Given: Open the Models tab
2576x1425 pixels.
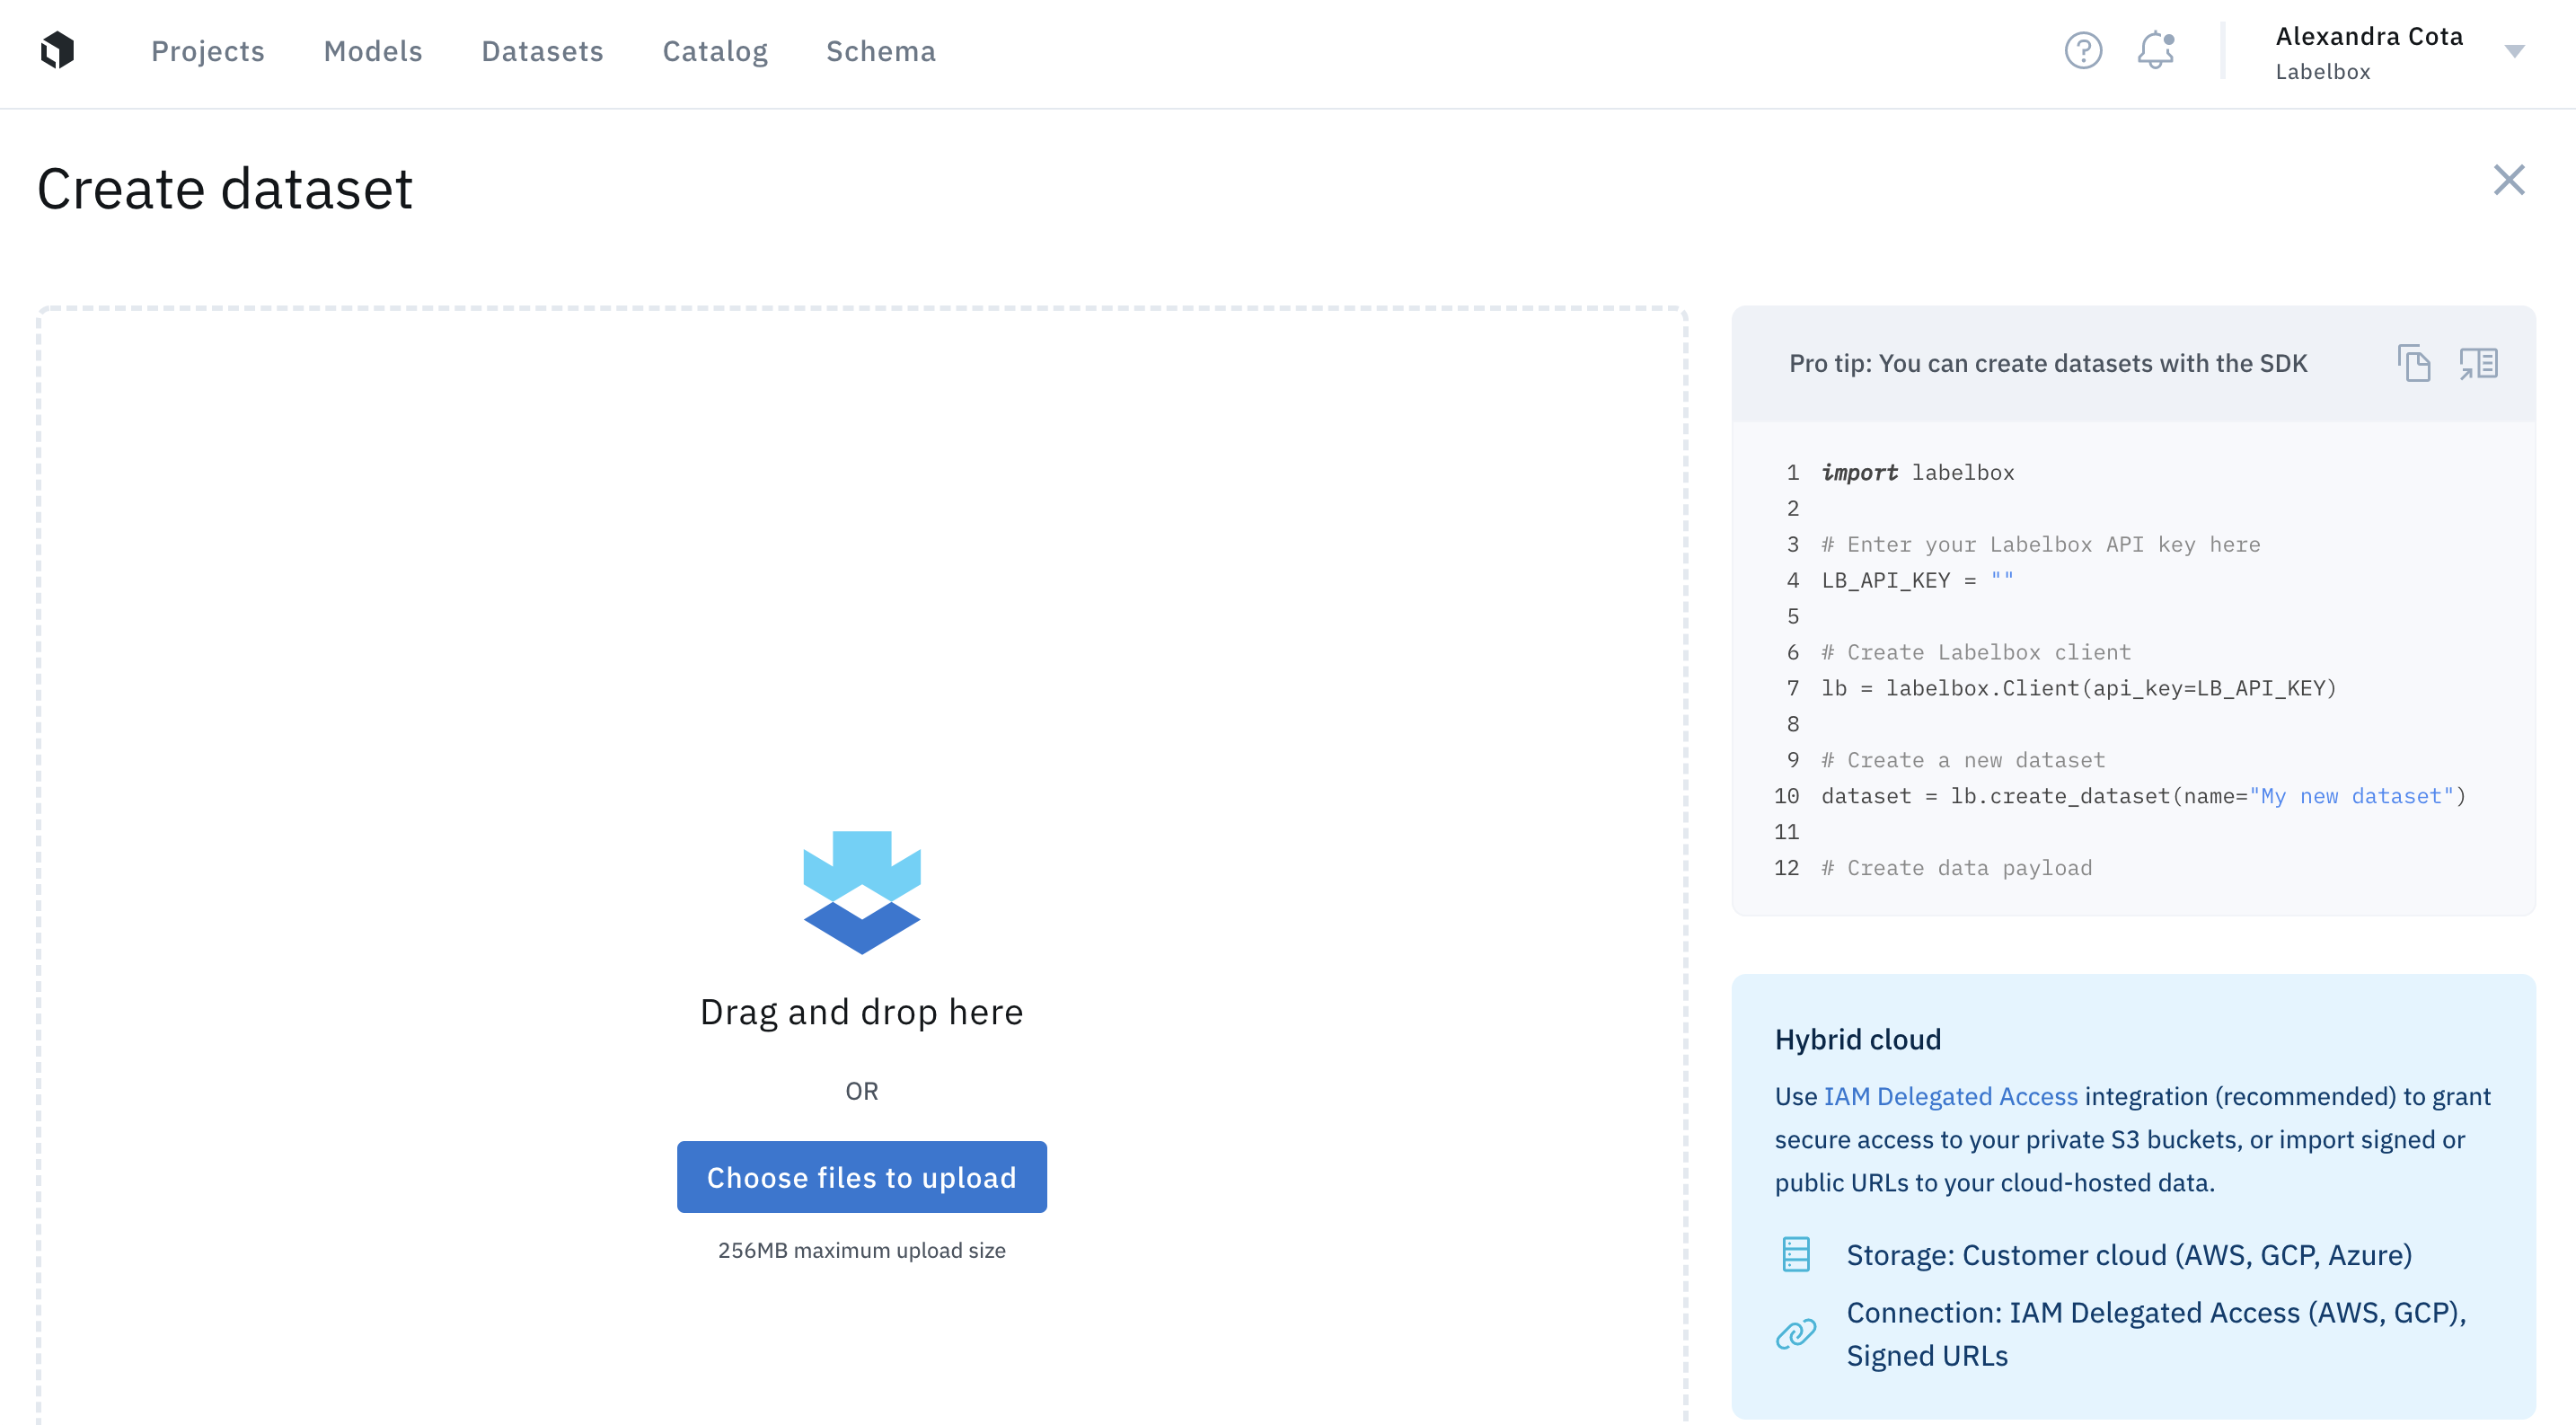Looking at the screenshot, I should click(x=373, y=51).
